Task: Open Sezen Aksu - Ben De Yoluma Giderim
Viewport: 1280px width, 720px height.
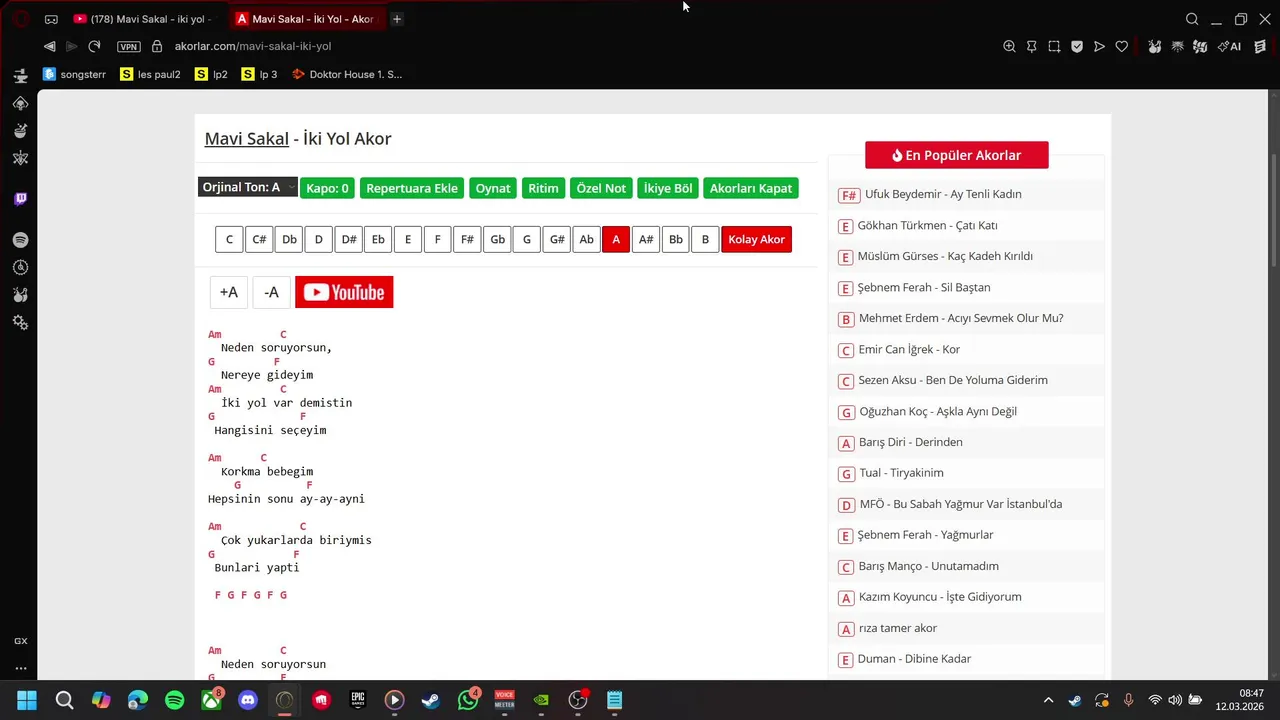Action: click(953, 380)
